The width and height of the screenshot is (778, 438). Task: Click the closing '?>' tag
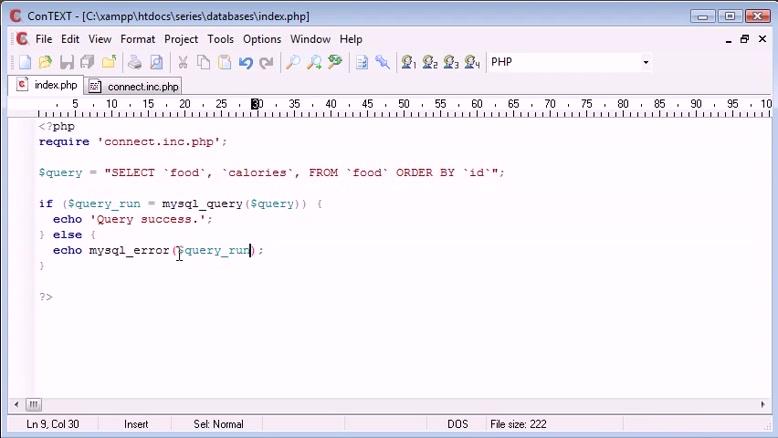46,297
